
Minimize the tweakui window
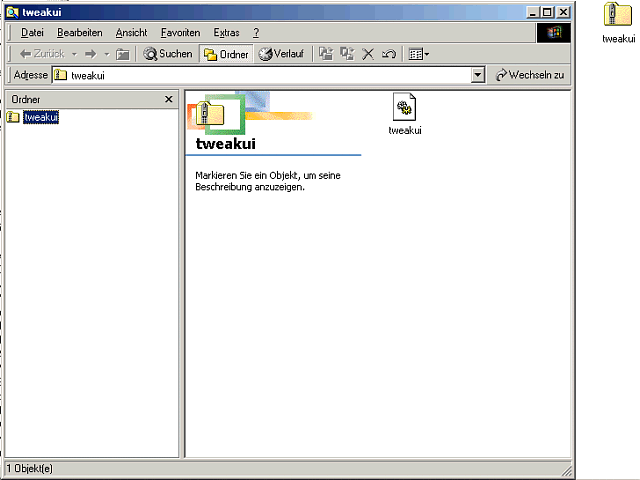click(532, 12)
